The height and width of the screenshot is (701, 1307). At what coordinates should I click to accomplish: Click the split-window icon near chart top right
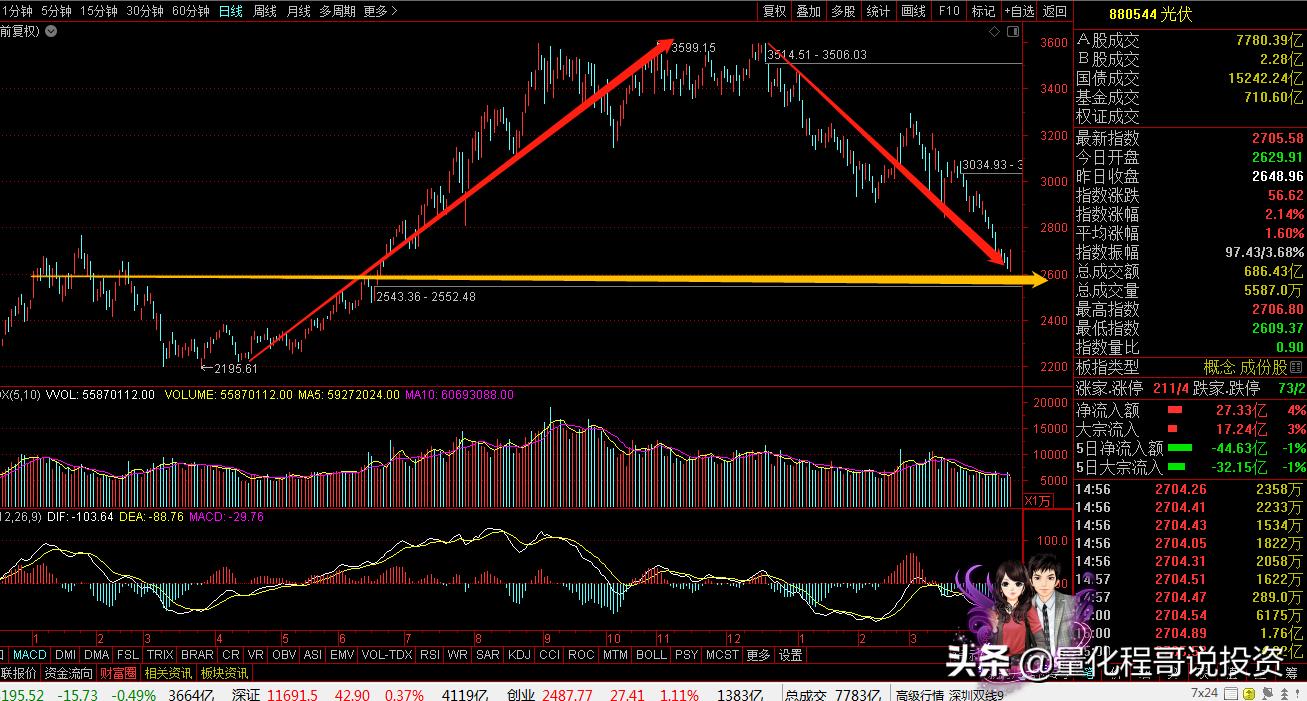pyautogui.click(x=1012, y=31)
